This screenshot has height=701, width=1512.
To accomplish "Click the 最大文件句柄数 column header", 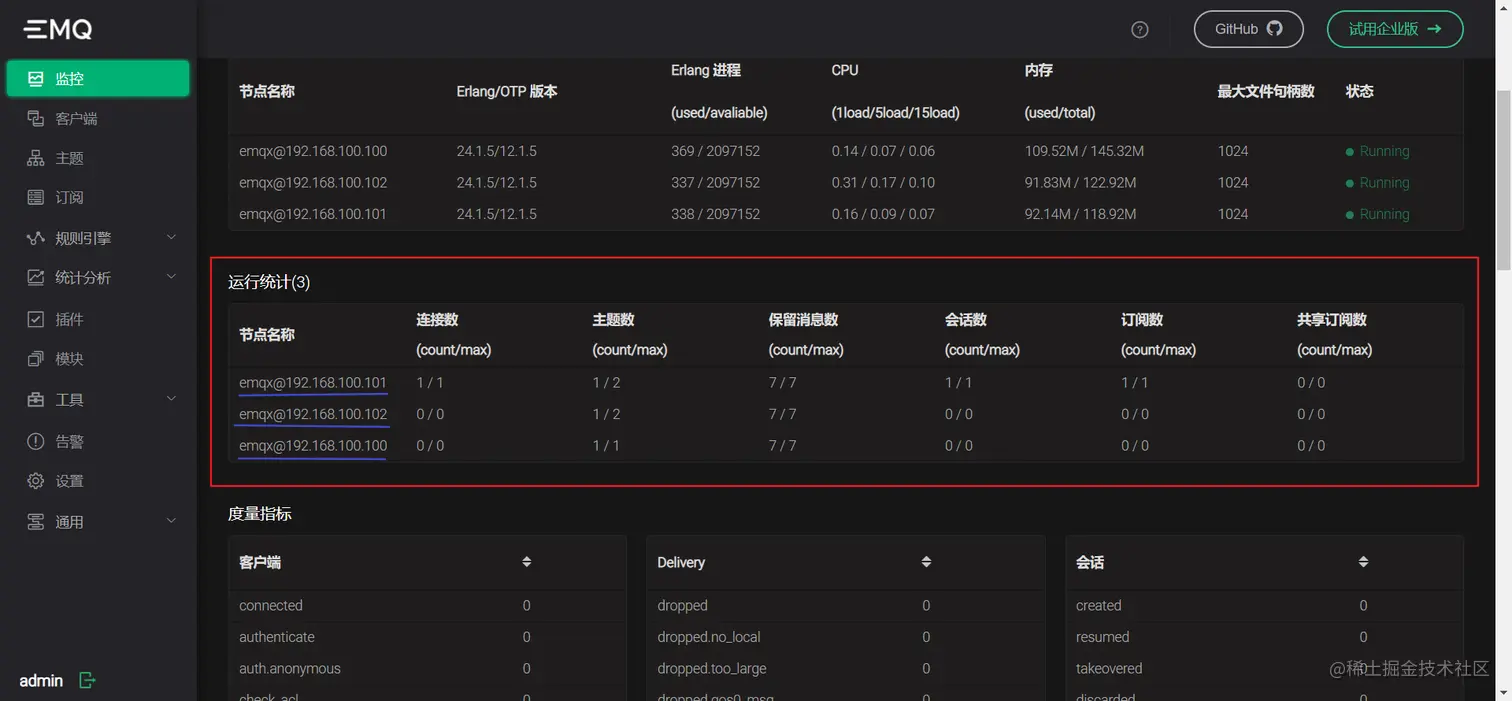I will point(1266,91).
